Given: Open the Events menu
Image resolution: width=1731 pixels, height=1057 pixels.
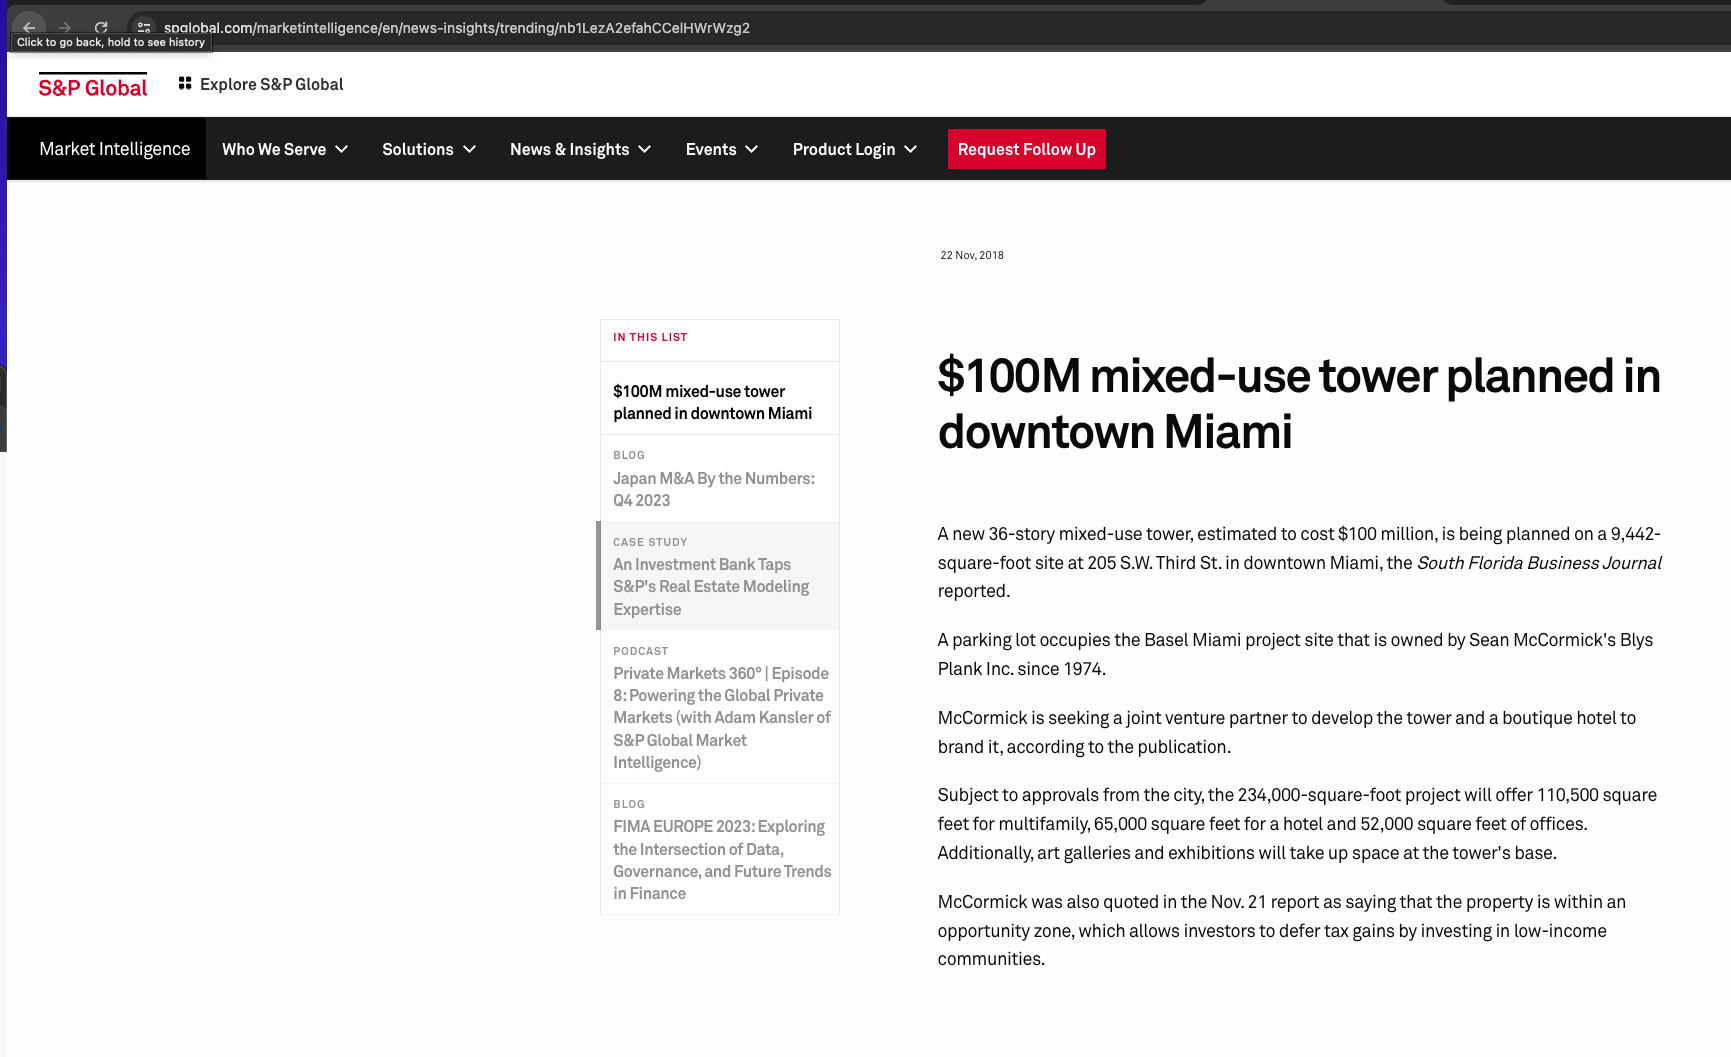Looking at the screenshot, I should coord(722,149).
